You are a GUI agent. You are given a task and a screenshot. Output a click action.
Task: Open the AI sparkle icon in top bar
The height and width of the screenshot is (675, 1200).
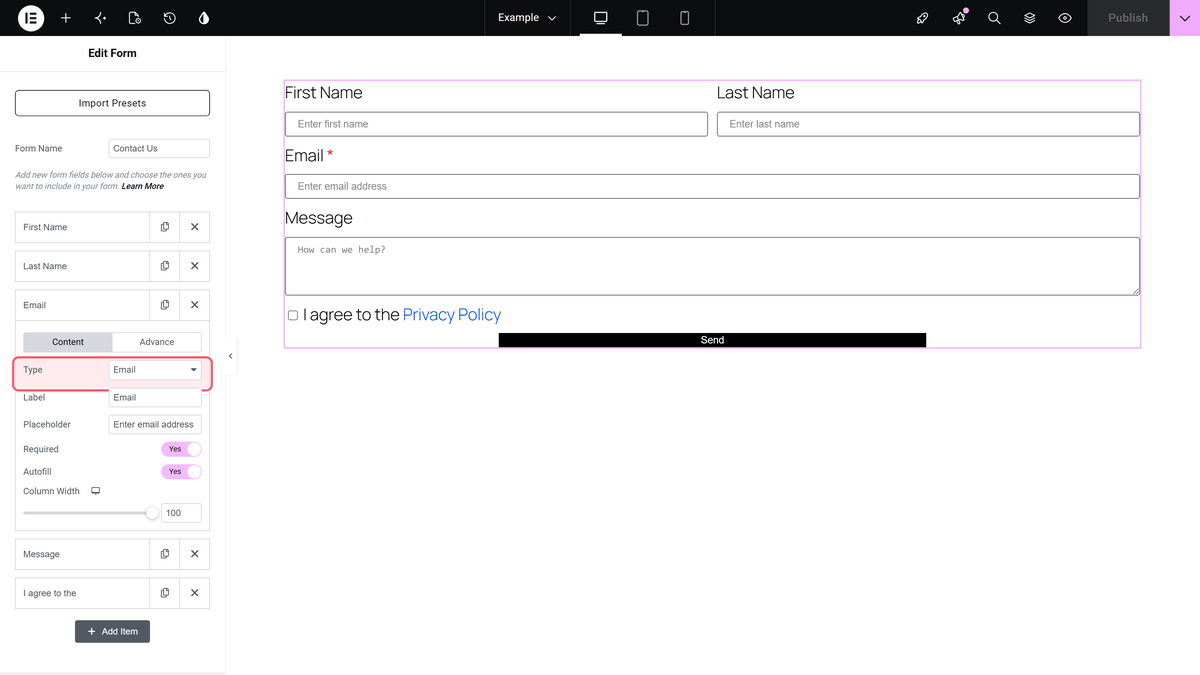click(100, 18)
